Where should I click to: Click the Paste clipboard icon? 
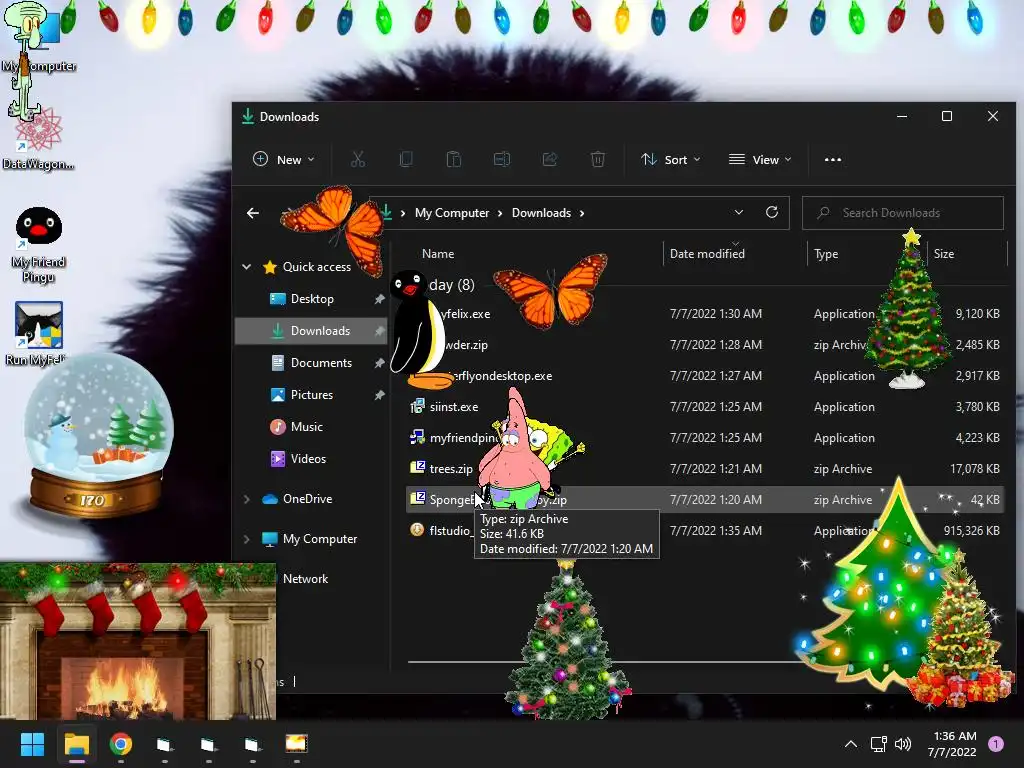(454, 159)
